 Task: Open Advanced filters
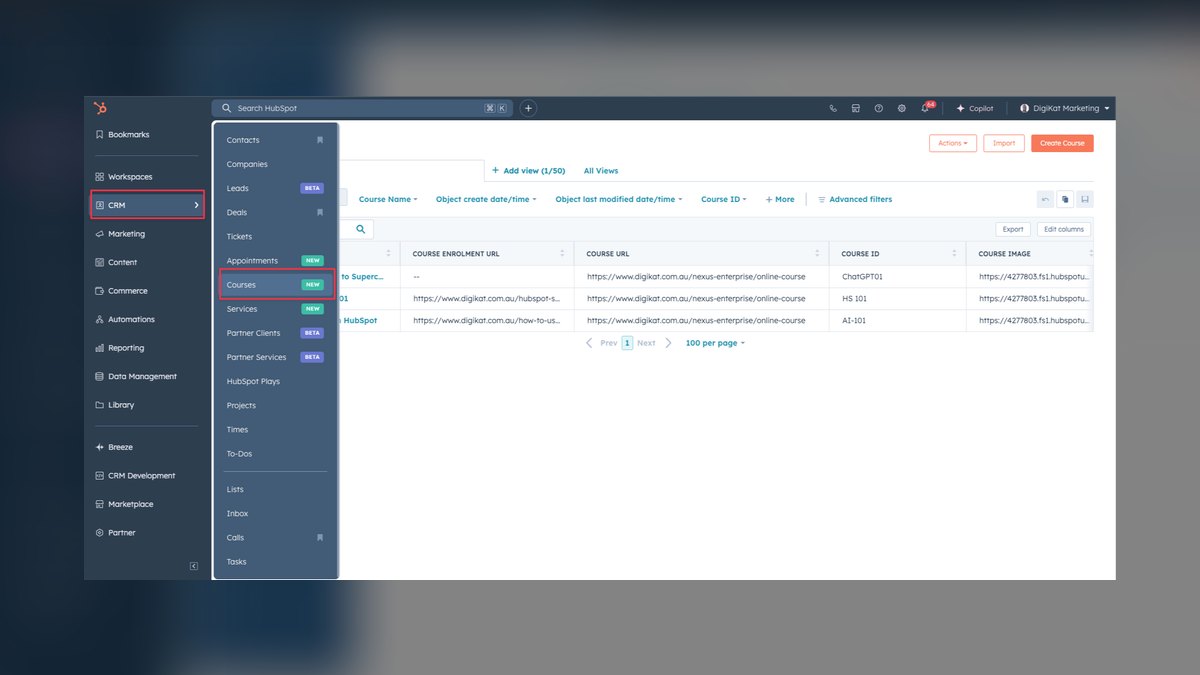pyautogui.click(x=855, y=199)
